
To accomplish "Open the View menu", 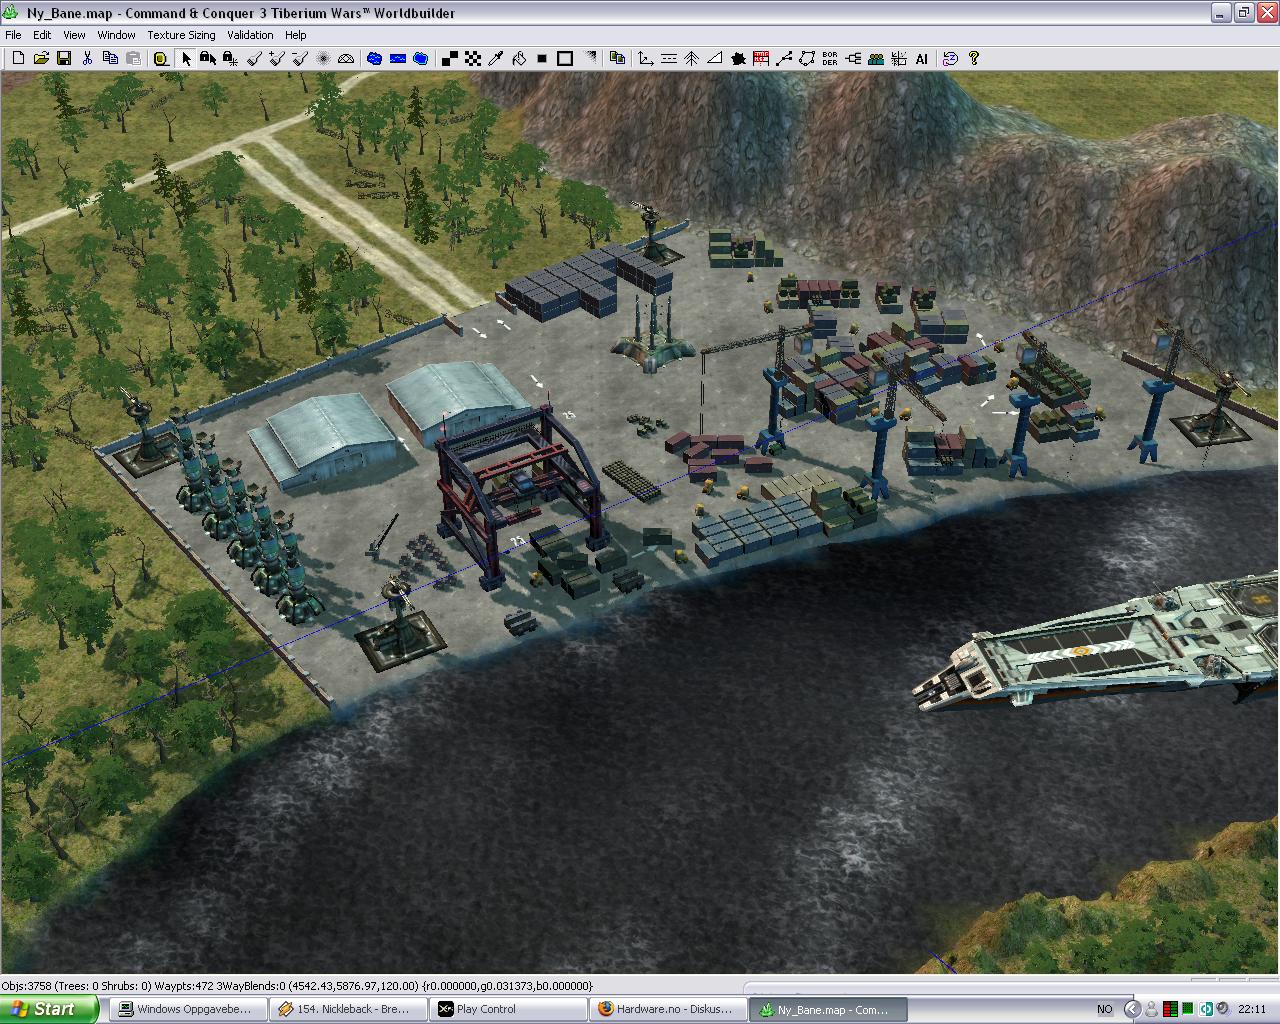I will [x=74, y=35].
